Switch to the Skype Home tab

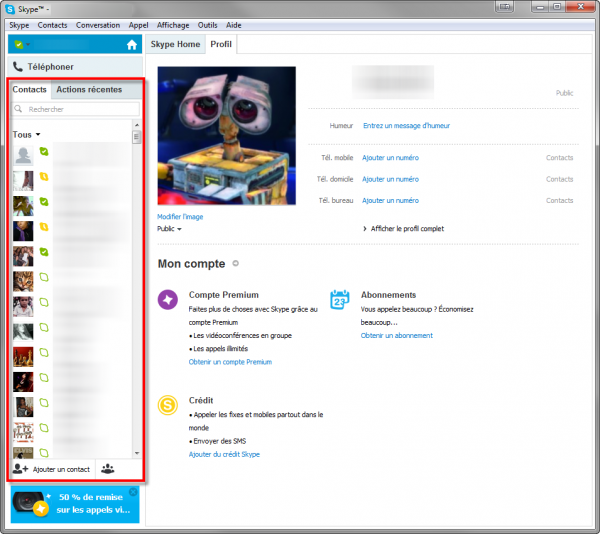click(175, 44)
